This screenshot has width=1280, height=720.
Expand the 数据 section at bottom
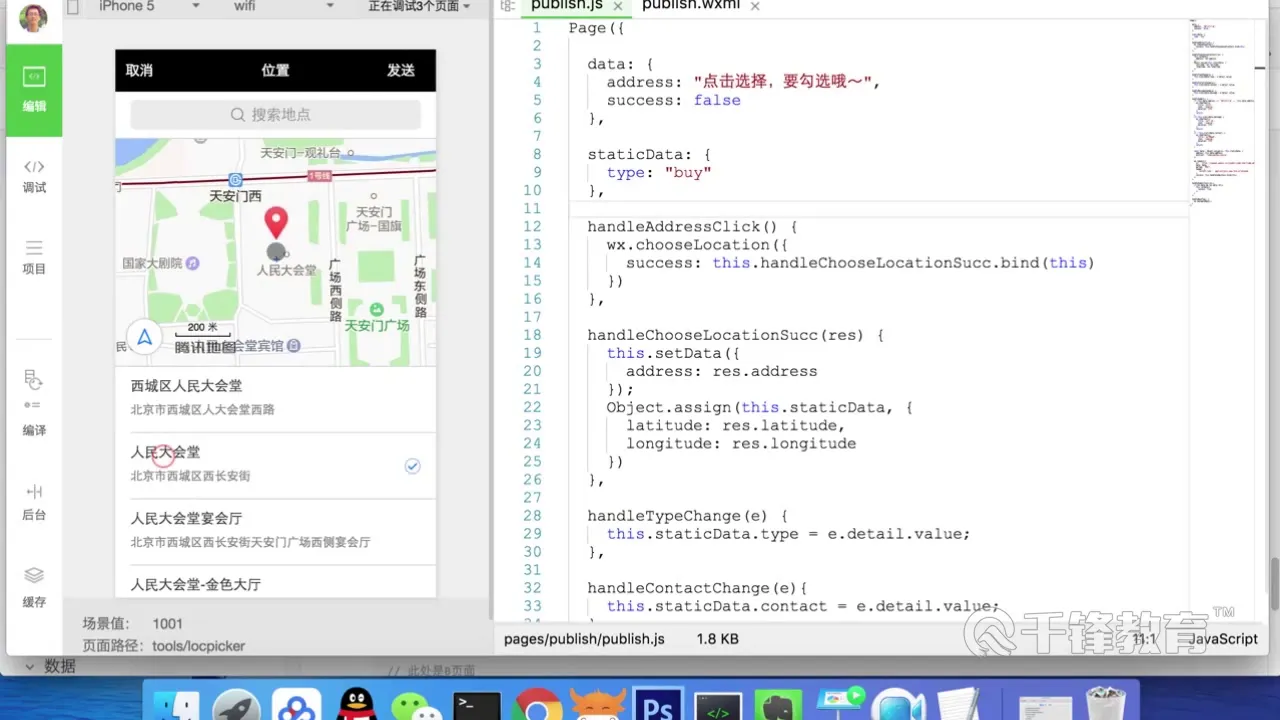50,666
